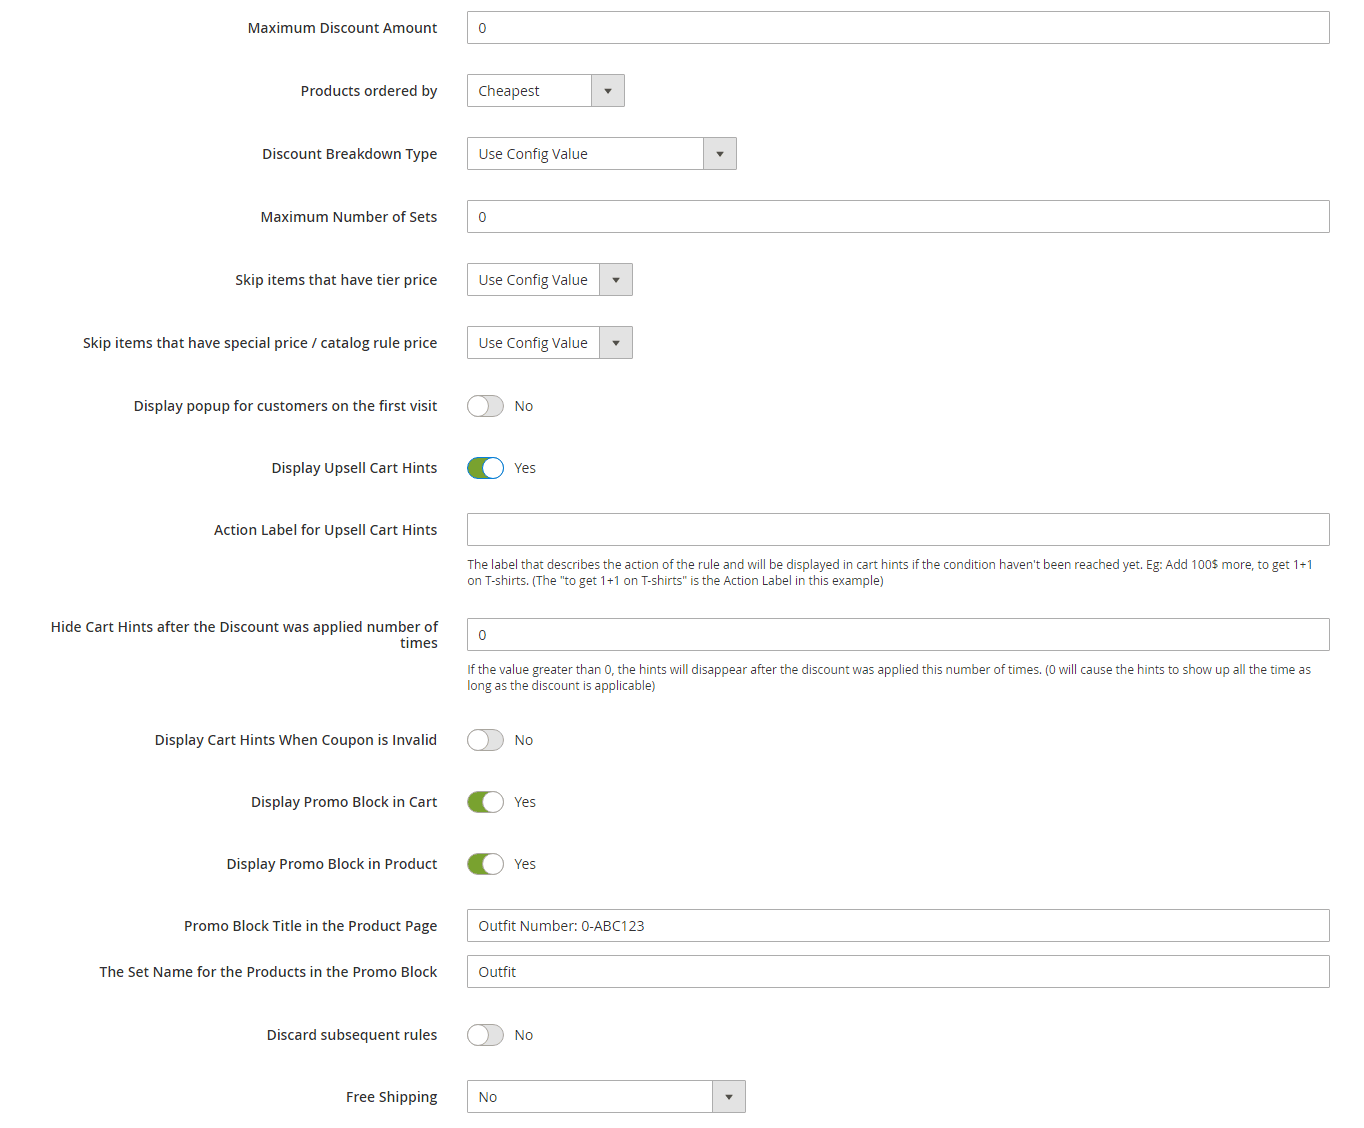
Task: Click the Discard subsequent rules label
Action: 352,1035
